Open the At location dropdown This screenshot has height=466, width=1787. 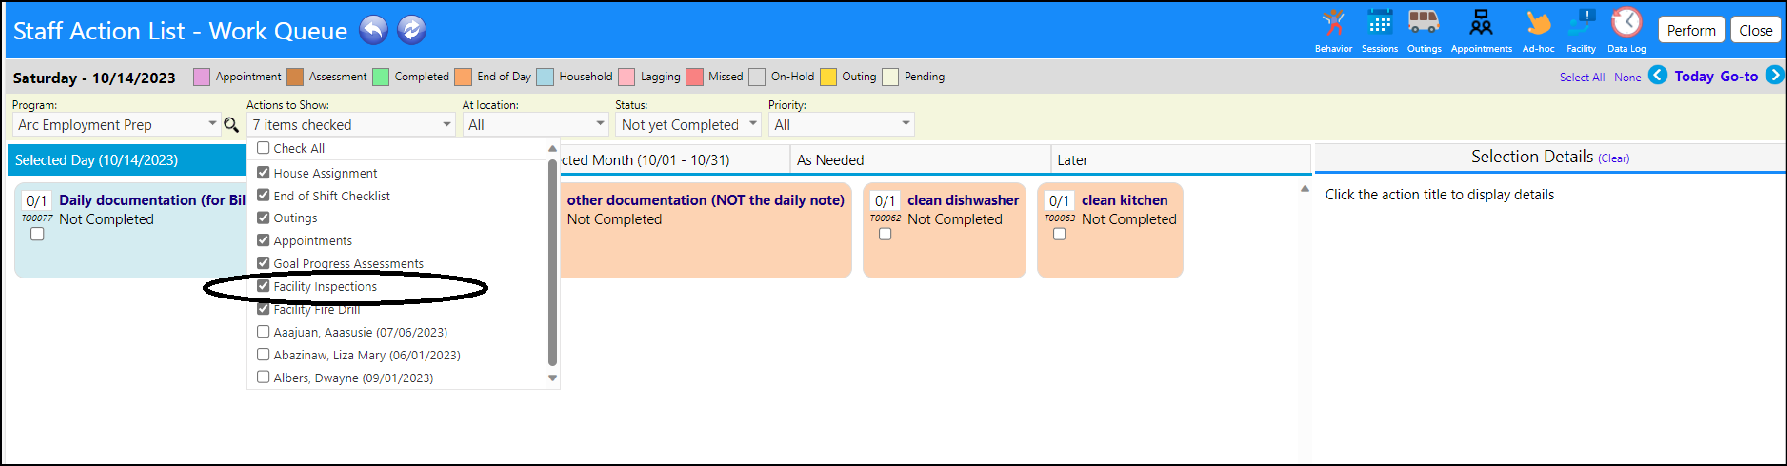point(536,124)
